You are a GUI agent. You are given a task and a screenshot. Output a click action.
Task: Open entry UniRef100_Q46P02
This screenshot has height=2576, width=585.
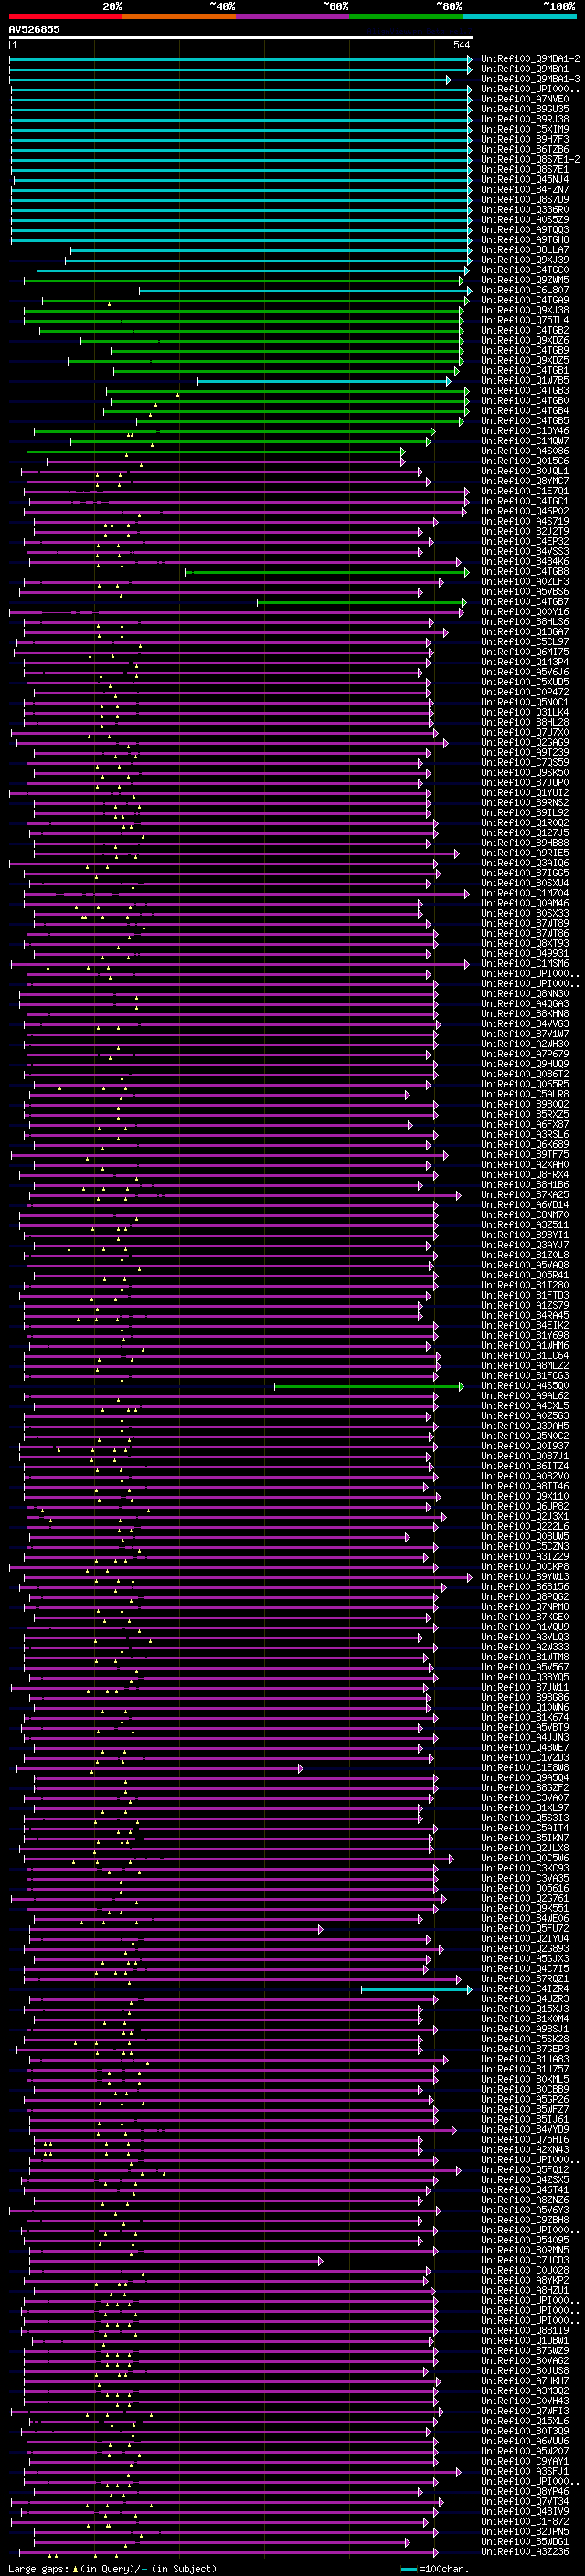(x=525, y=511)
